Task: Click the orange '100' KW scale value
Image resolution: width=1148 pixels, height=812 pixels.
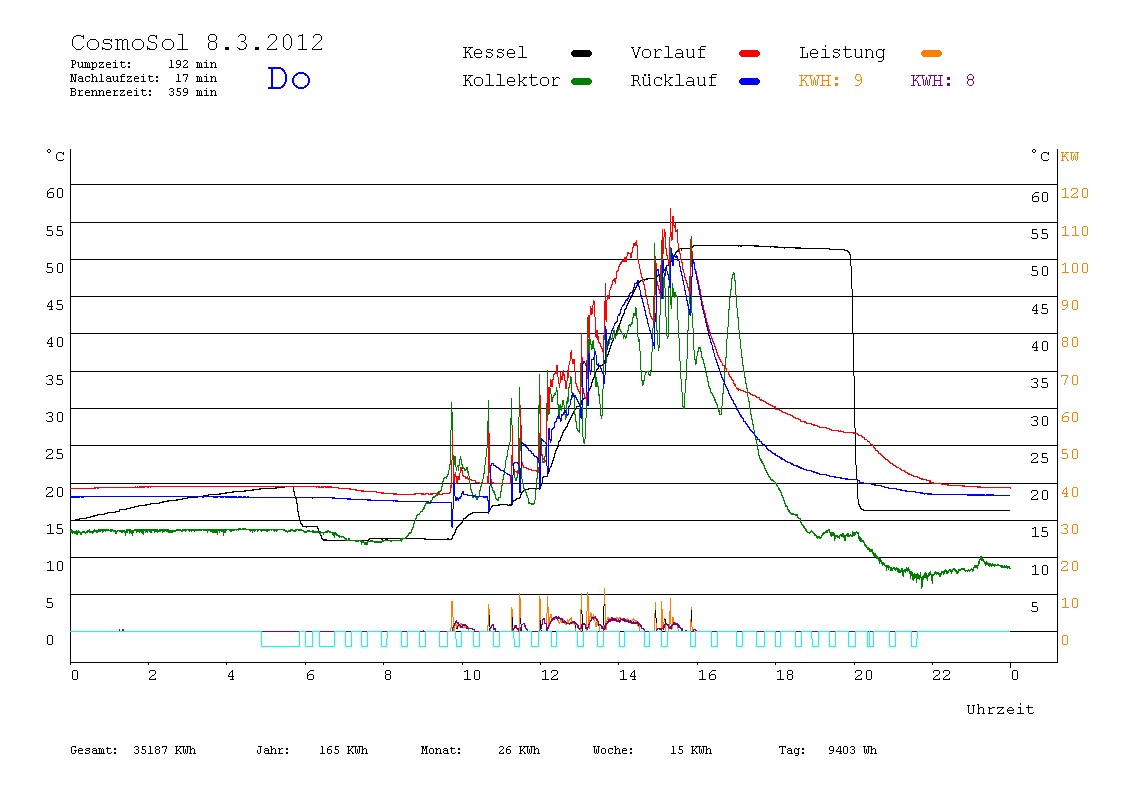Action: point(1075,268)
